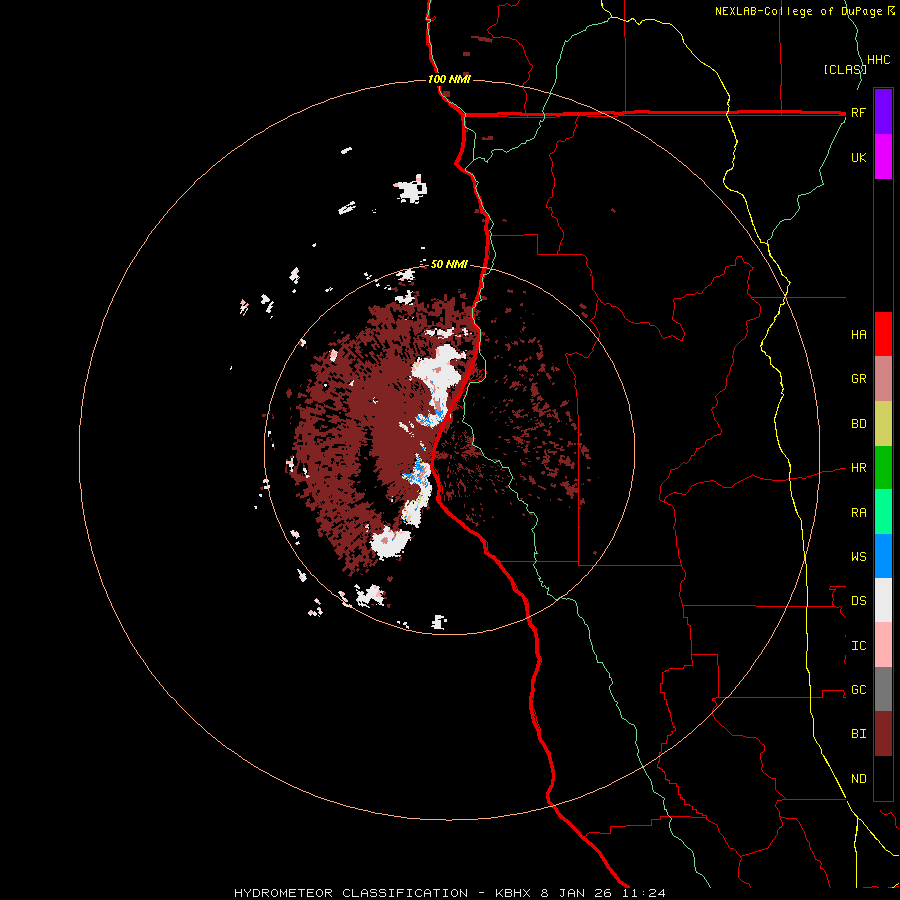Screen dimensions: 900x900
Task: Click the 11:24 timestamp
Action: point(643,893)
